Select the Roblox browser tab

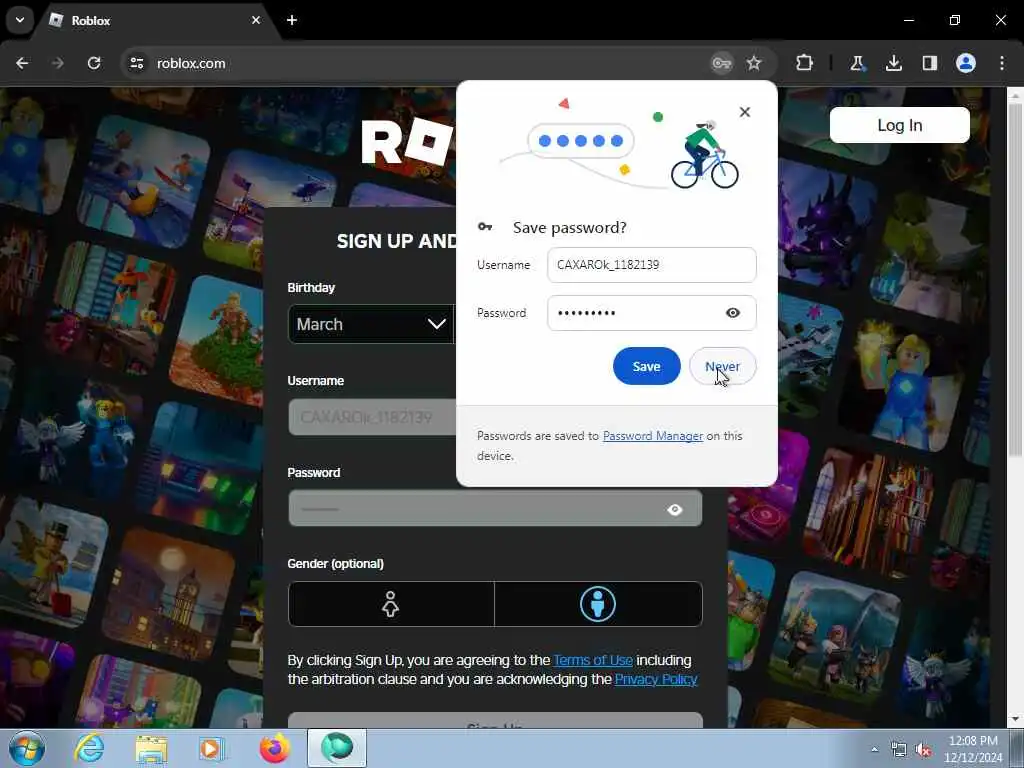157,21
